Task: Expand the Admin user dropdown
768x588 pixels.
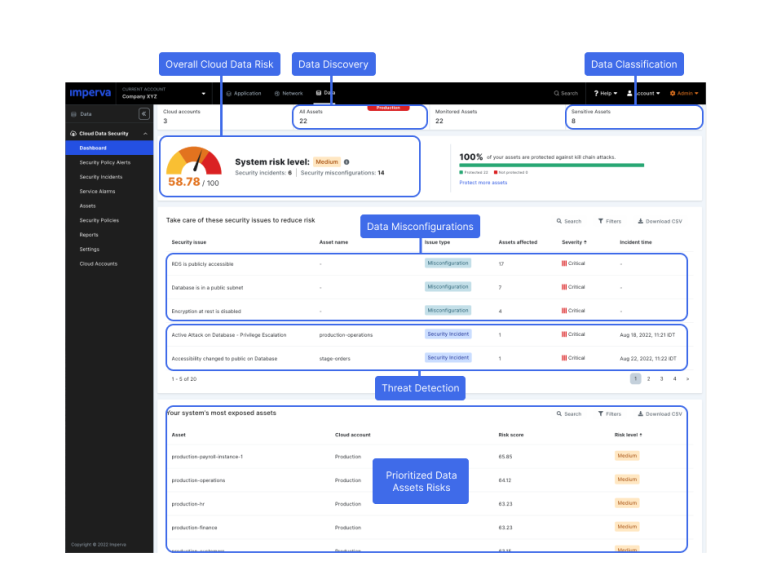Action: pos(685,93)
